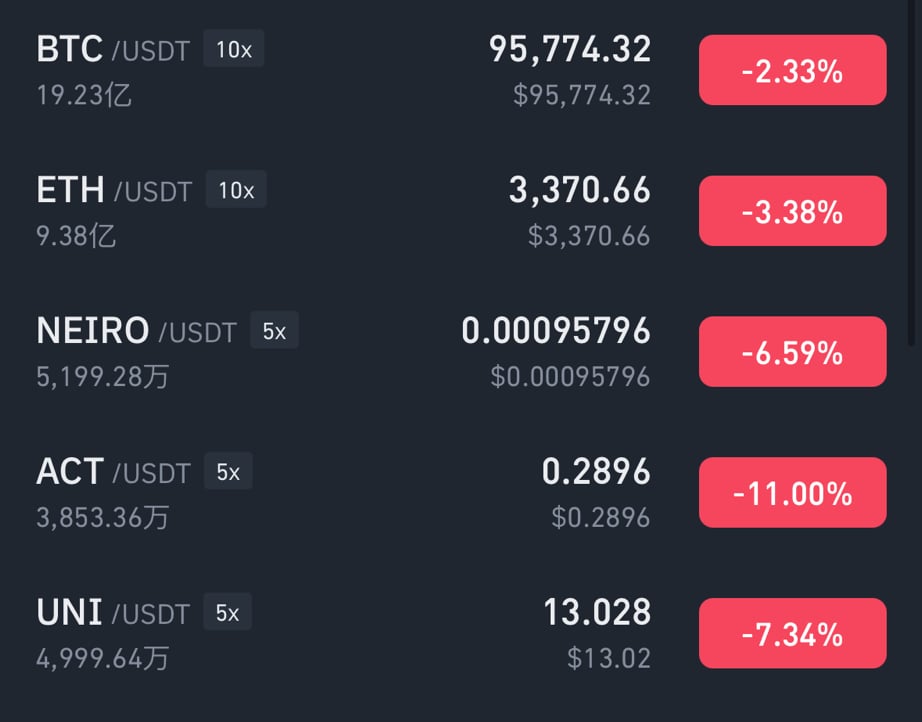Open the UNI/USDT trading pair
This screenshot has width=922, height=722.
pos(461,634)
